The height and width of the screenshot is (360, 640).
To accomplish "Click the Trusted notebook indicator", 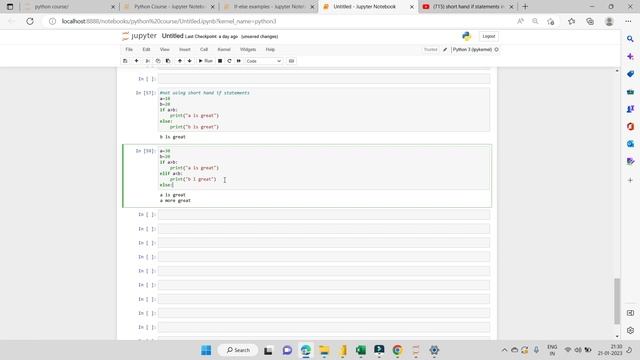I will click(430, 49).
